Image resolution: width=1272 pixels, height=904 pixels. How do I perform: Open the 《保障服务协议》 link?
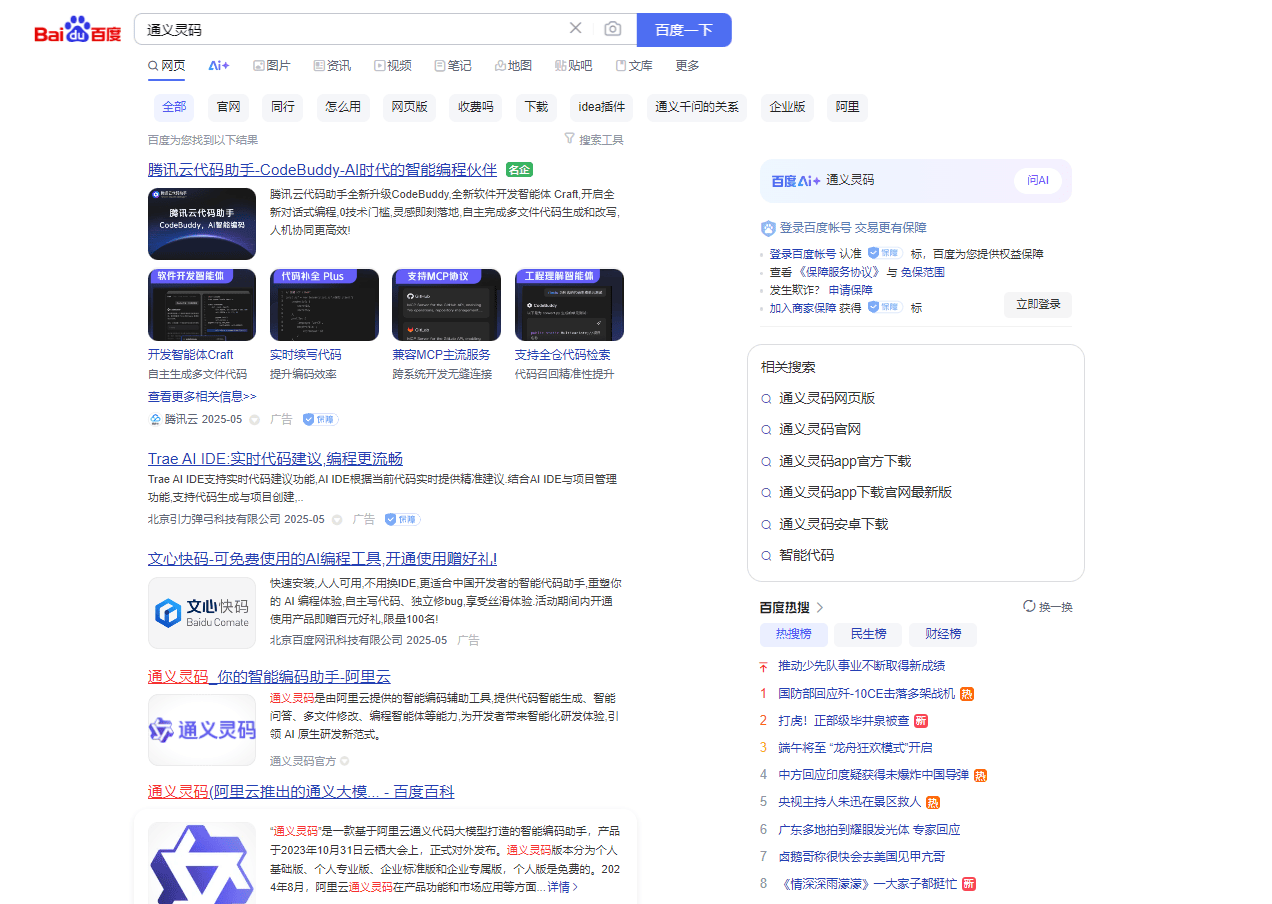point(841,272)
